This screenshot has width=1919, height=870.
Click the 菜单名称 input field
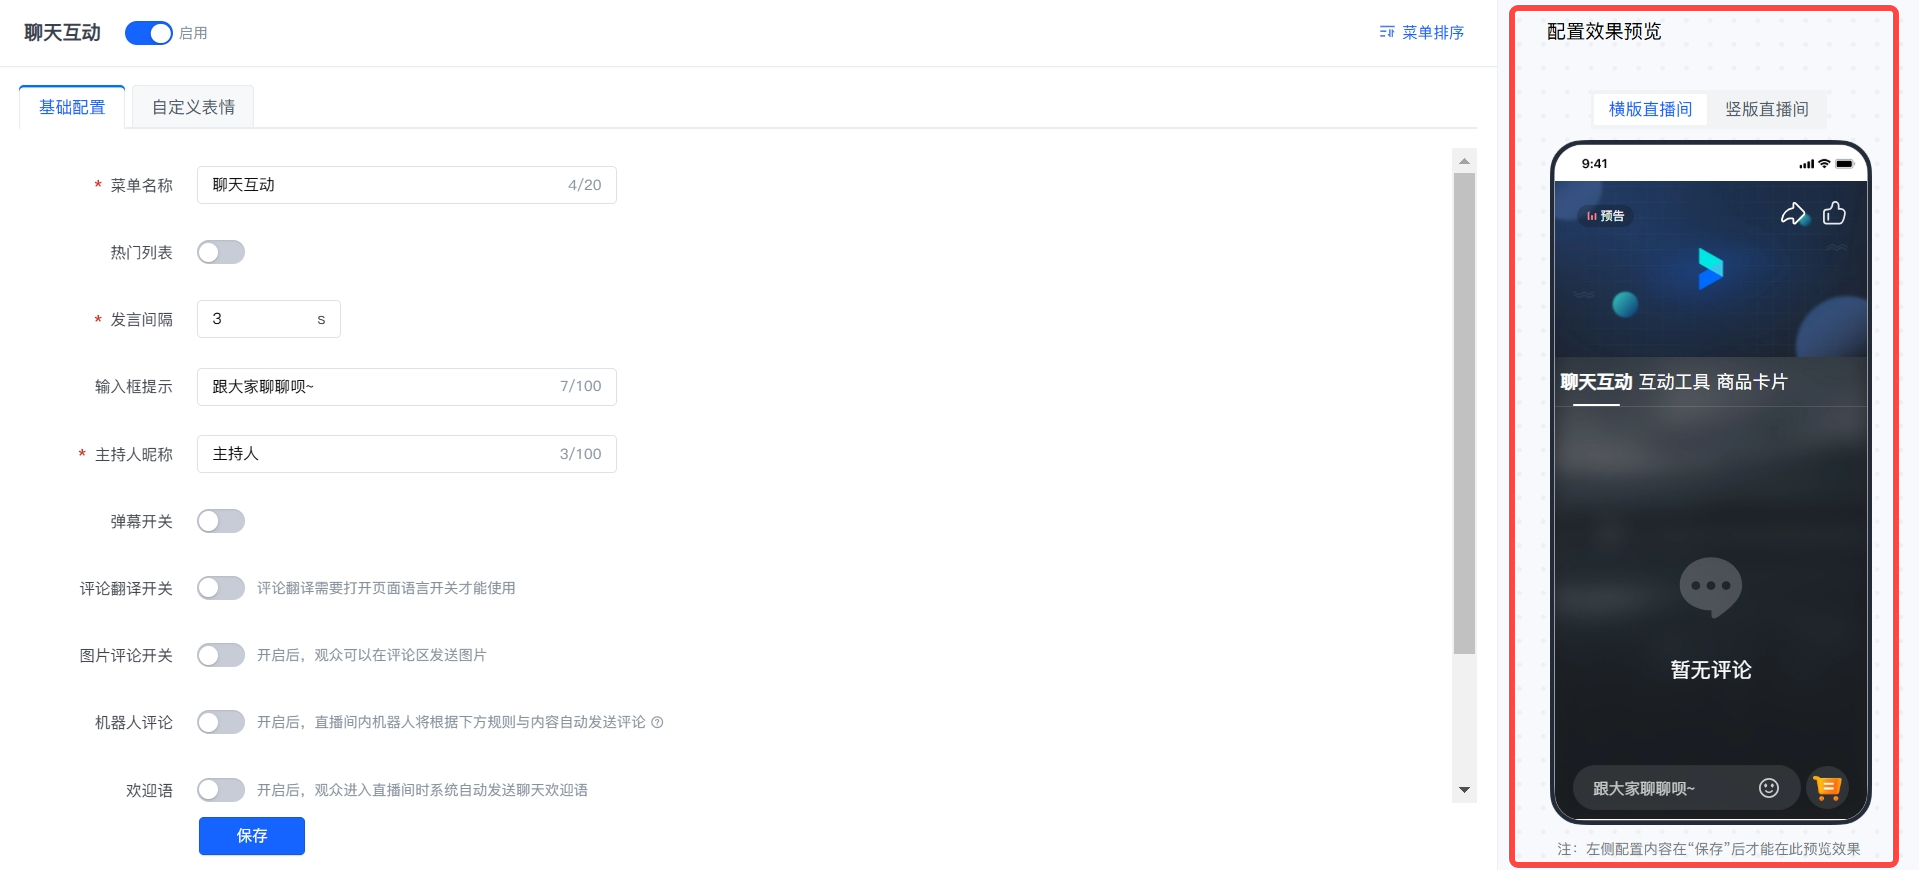tap(407, 185)
